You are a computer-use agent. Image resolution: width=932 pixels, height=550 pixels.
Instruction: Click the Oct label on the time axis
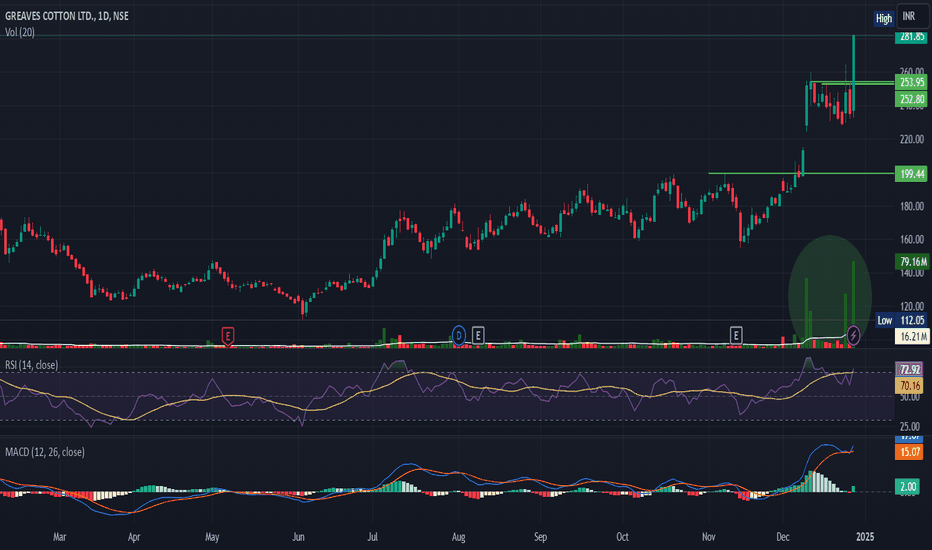622,536
